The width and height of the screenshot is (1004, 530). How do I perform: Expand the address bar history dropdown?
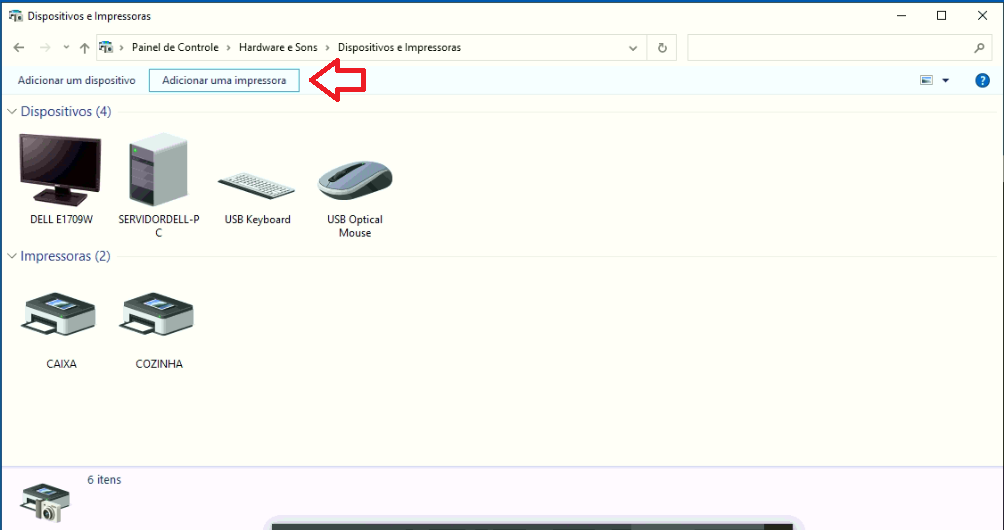coord(633,48)
